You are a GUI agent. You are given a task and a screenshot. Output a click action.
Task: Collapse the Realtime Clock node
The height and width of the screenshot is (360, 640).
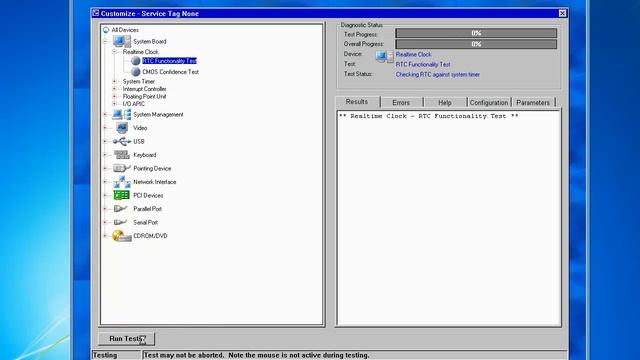(115, 52)
